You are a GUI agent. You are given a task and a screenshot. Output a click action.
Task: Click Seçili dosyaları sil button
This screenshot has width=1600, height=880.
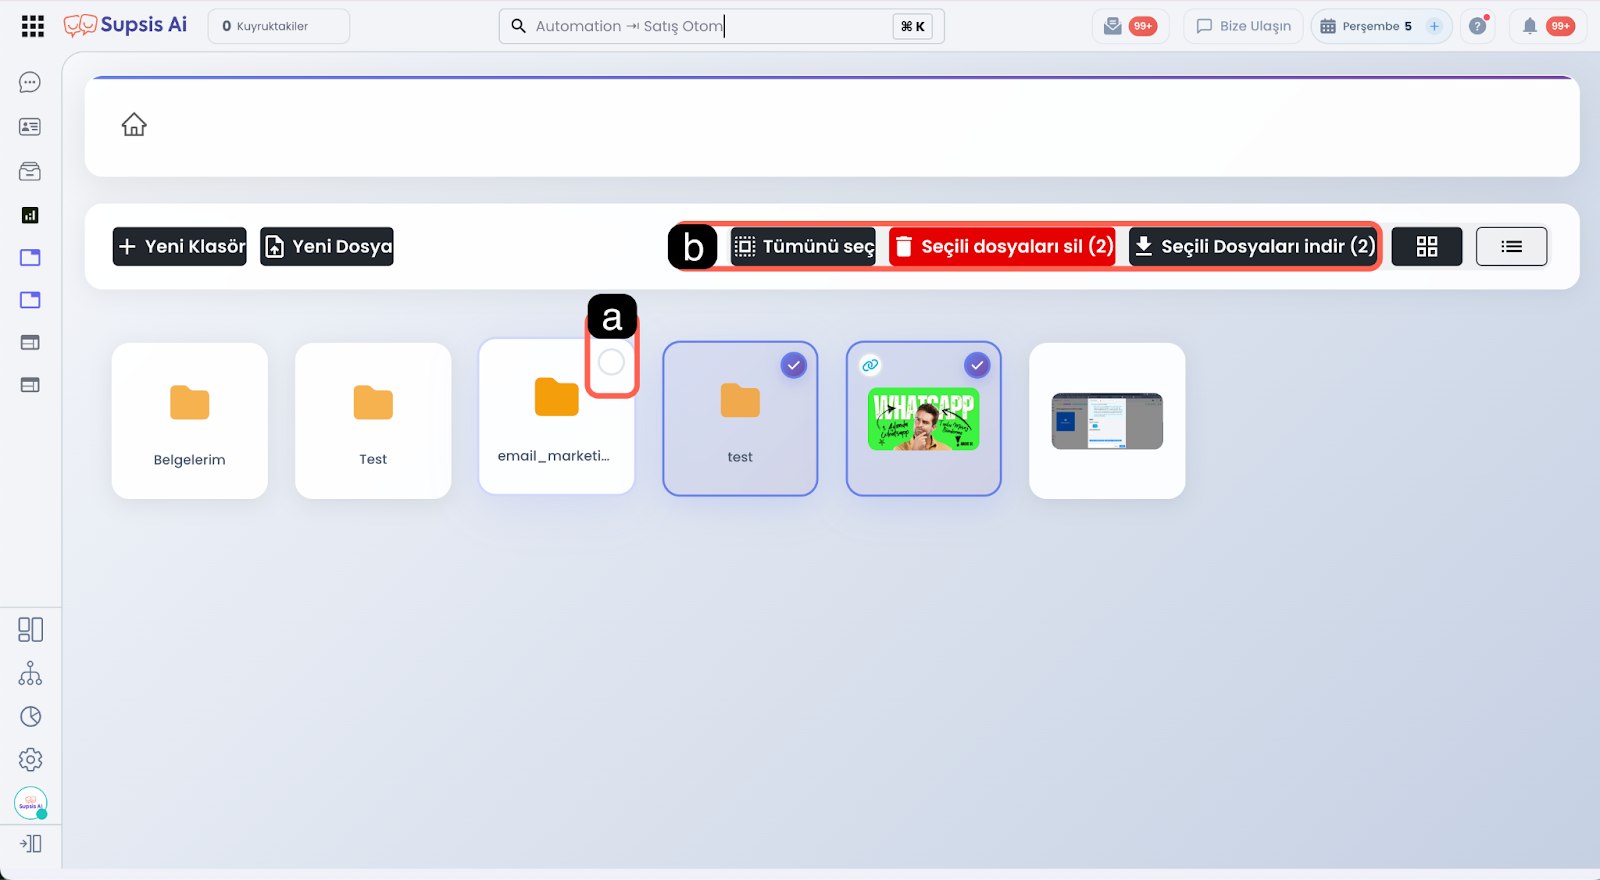tap(1003, 247)
